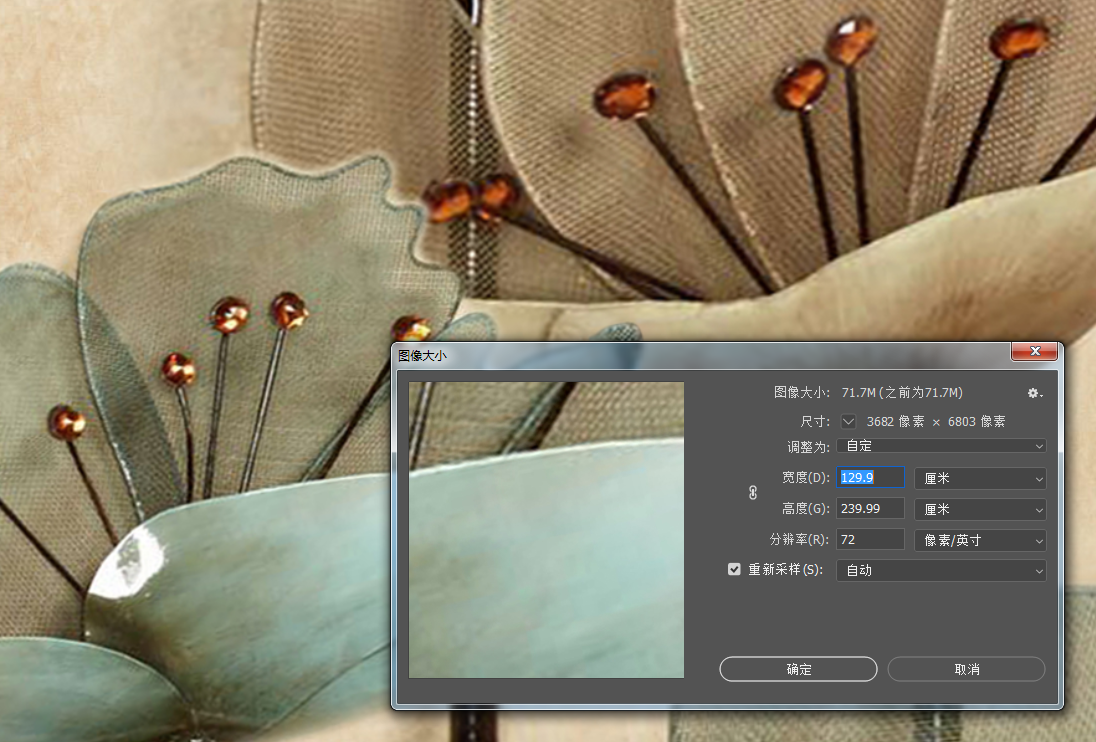Focus the 高度 field showing 239.99
This screenshot has width=1096, height=742.
pos(871,509)
